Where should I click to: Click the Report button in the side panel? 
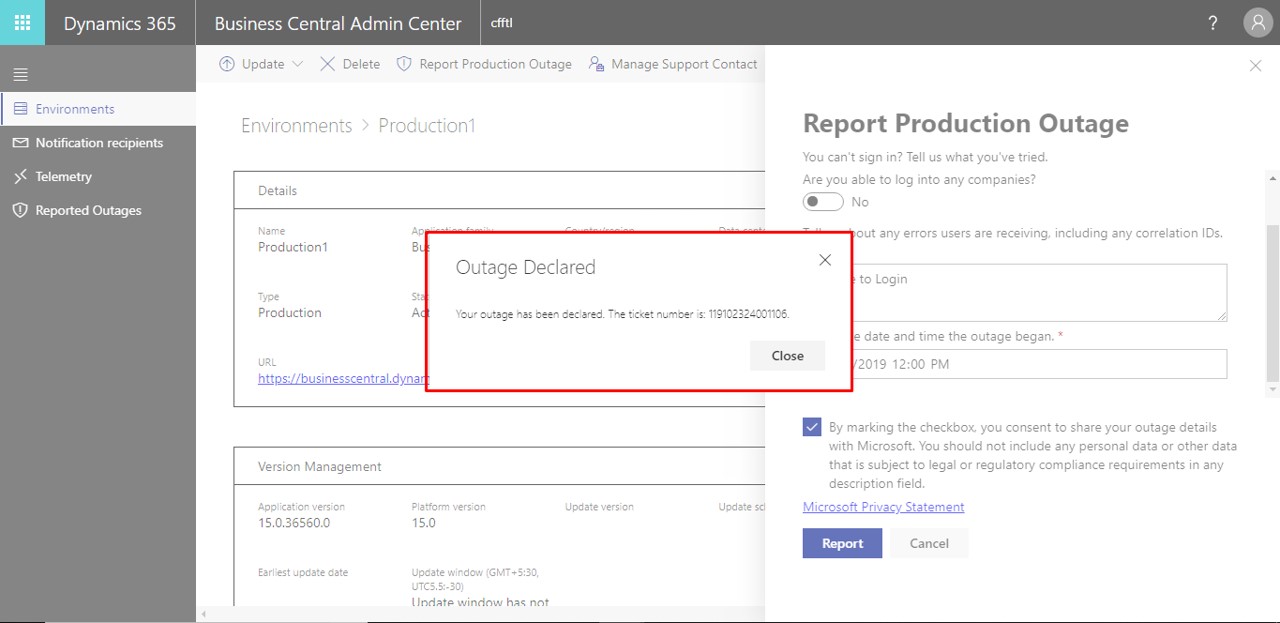point(842,543)
